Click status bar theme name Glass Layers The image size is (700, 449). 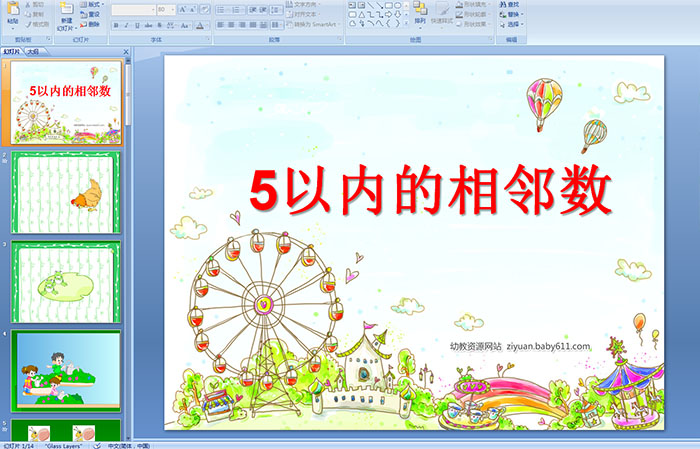64,446
